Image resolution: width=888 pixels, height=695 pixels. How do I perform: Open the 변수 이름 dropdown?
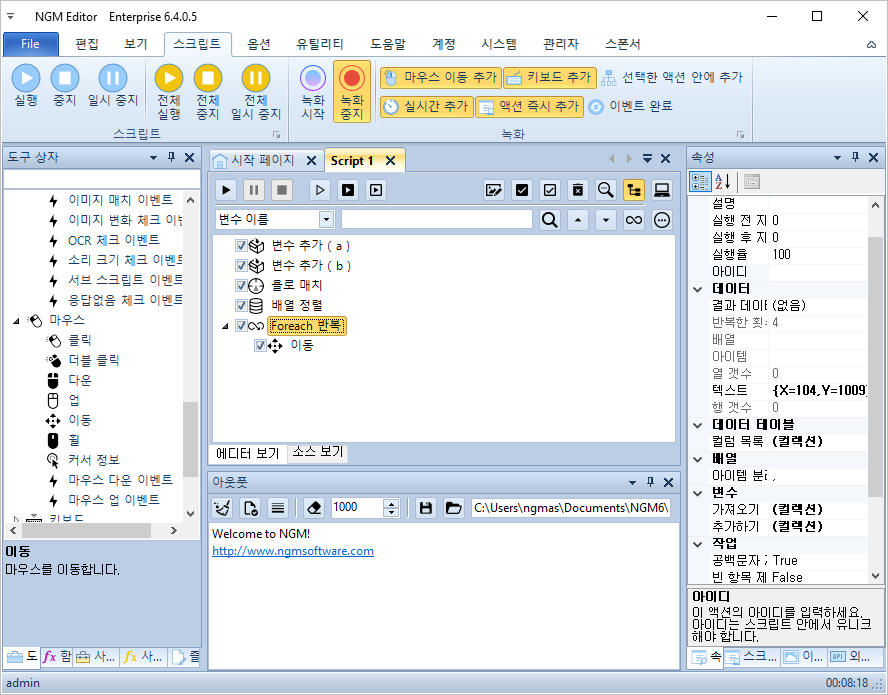(326, 220)
